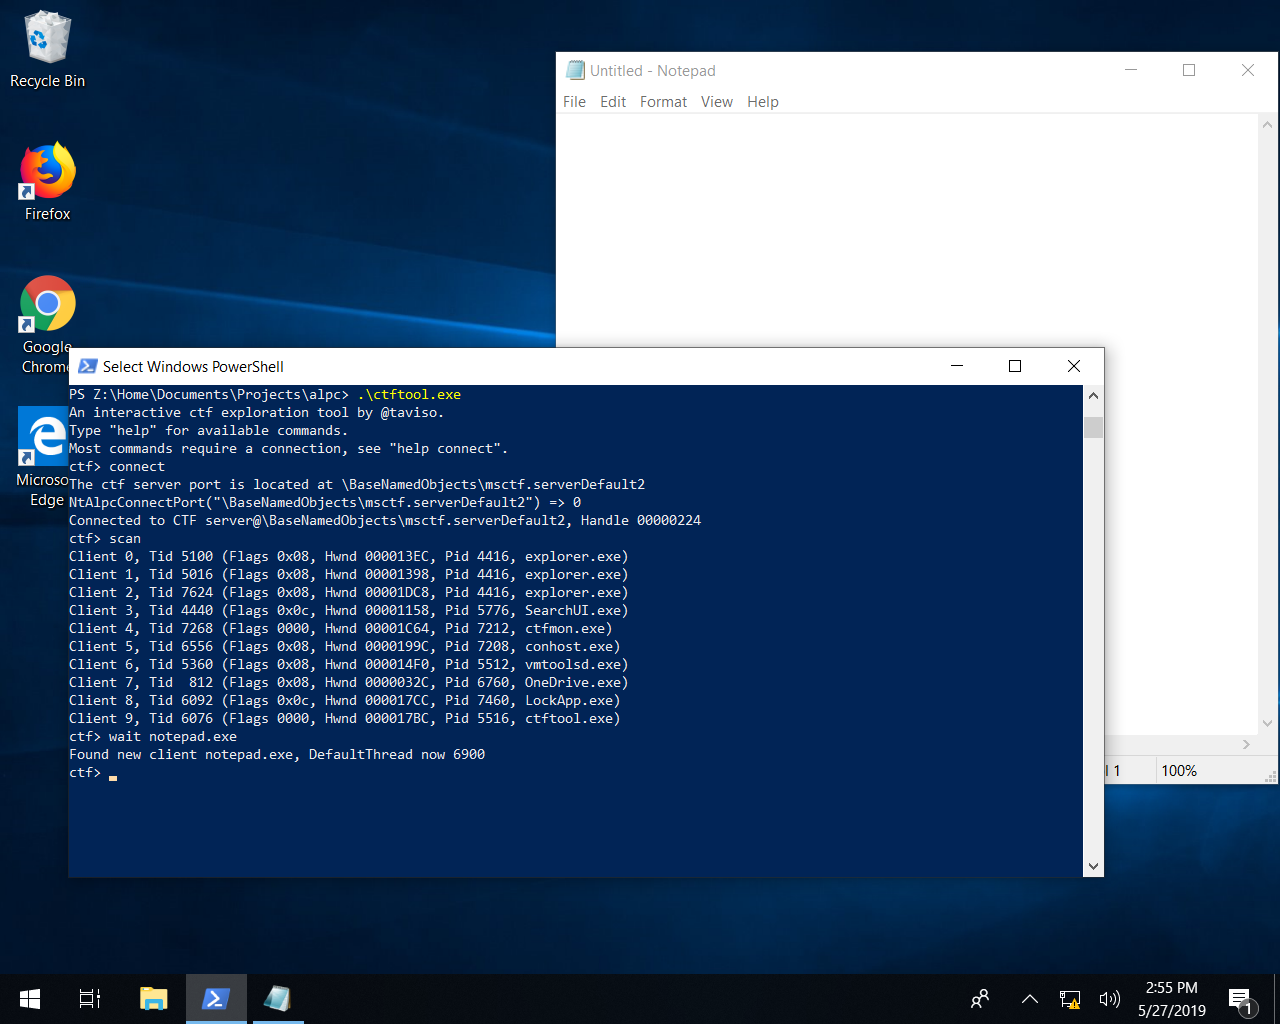Screen dimensions: 1280x1024
Task: Click the PowerShell scrollbar down arrow
Action: pos(1093,866)
